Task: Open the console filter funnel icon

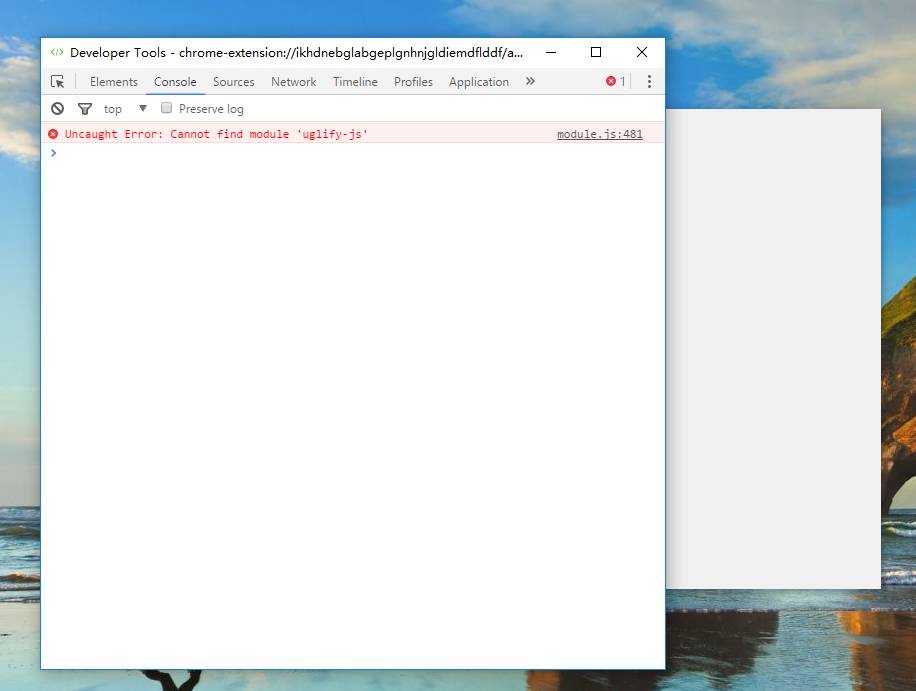Action: [x=85, y=109]
